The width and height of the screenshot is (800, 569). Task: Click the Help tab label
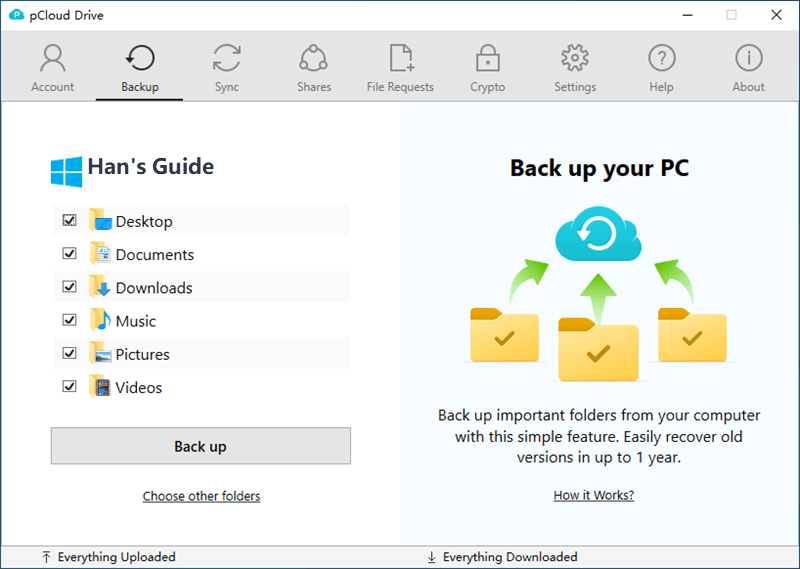click(x=661, y=87)
